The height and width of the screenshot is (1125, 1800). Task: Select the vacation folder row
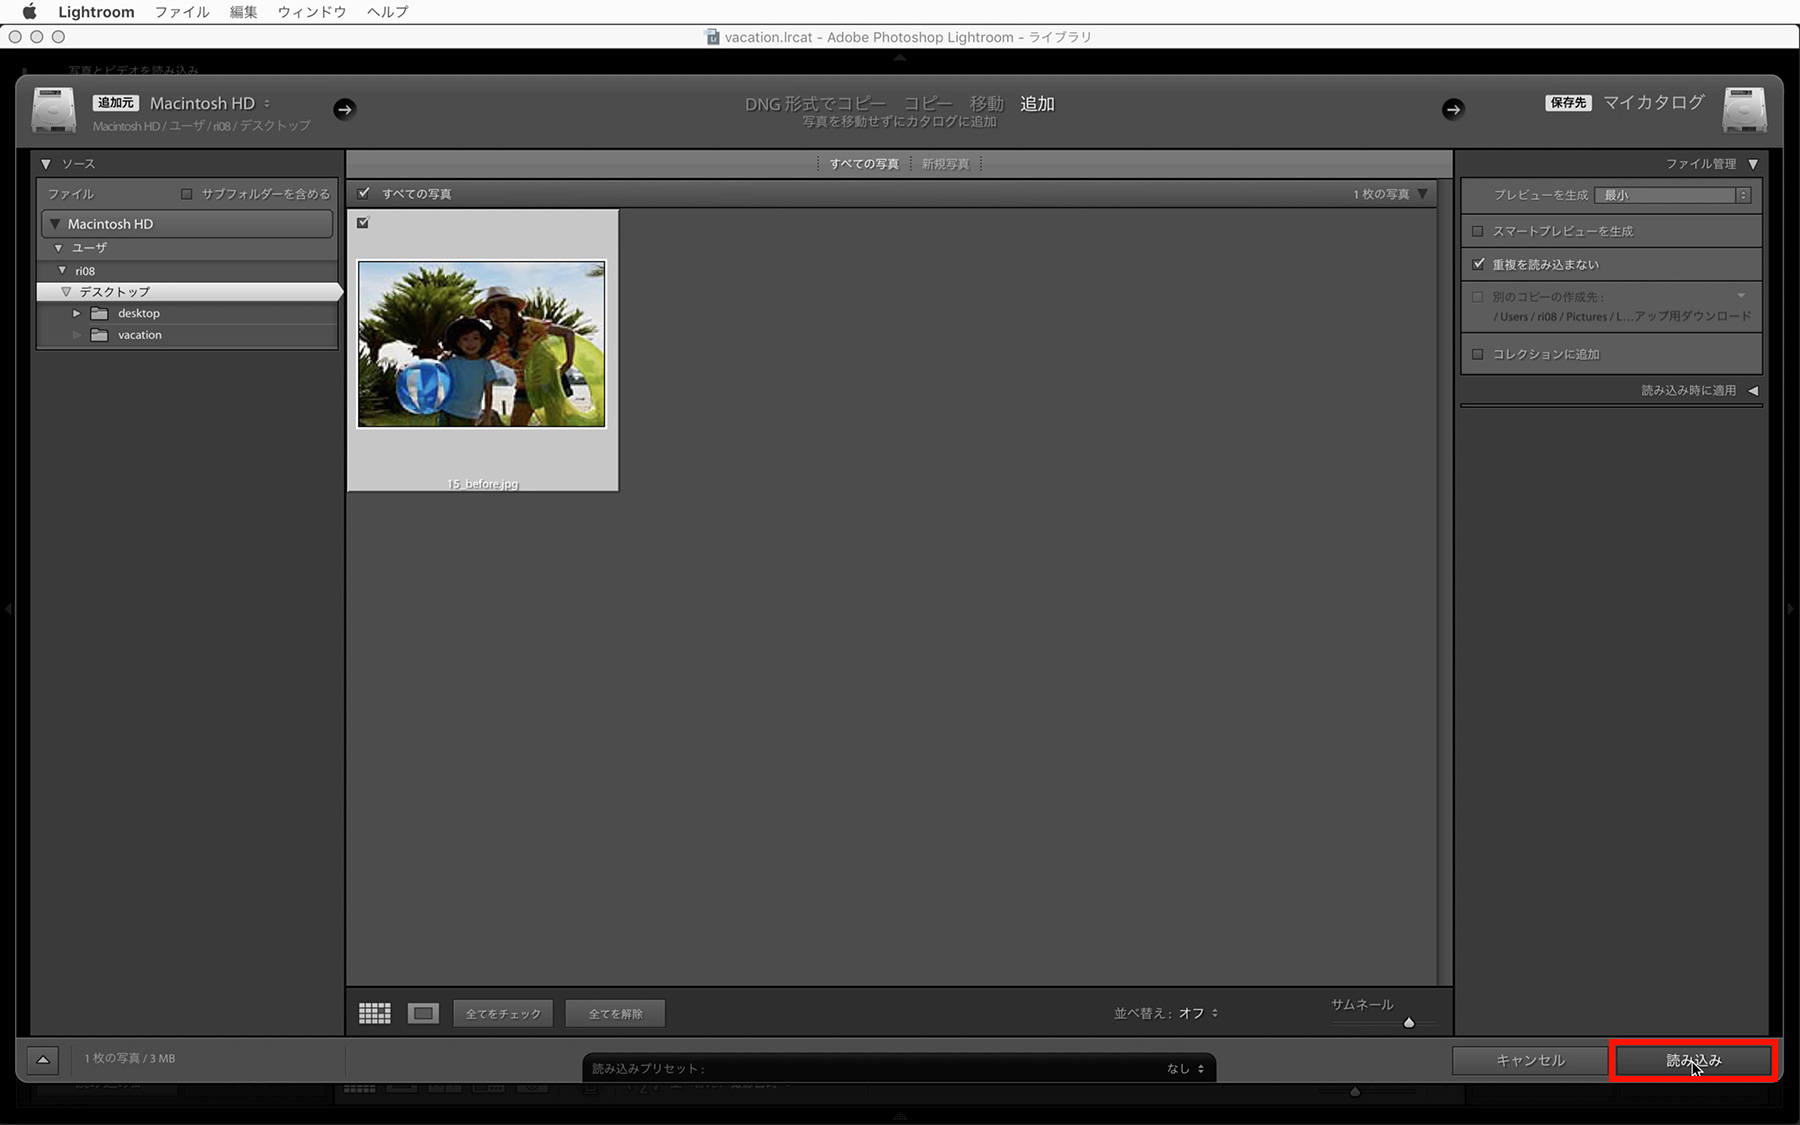point(188,335)
